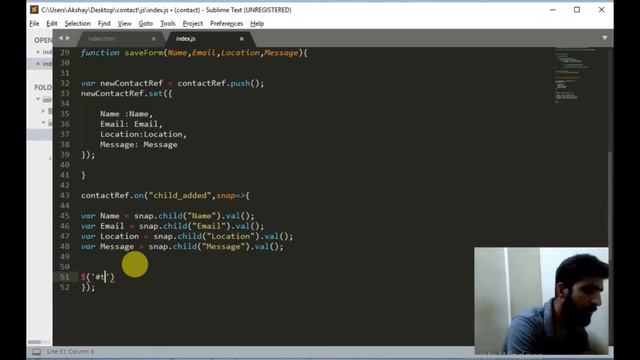
Task: Open the File menu
Action: [x=34, y=24]
